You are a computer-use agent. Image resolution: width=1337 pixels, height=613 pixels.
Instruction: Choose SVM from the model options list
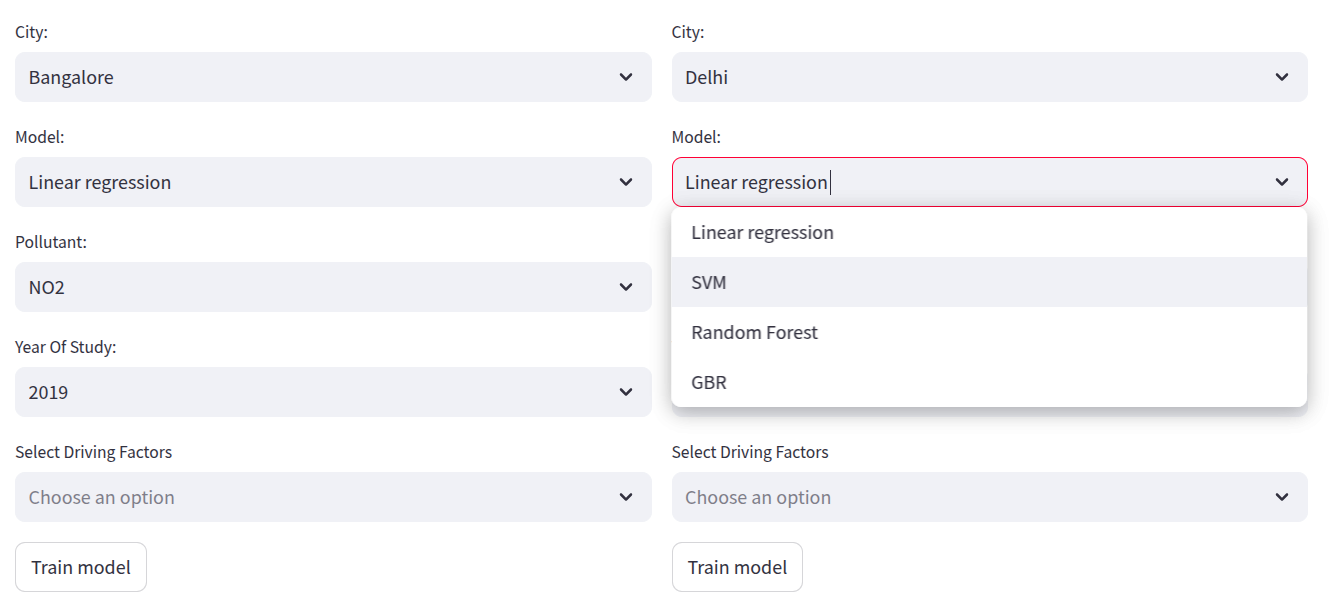click(x=709, y=283)
